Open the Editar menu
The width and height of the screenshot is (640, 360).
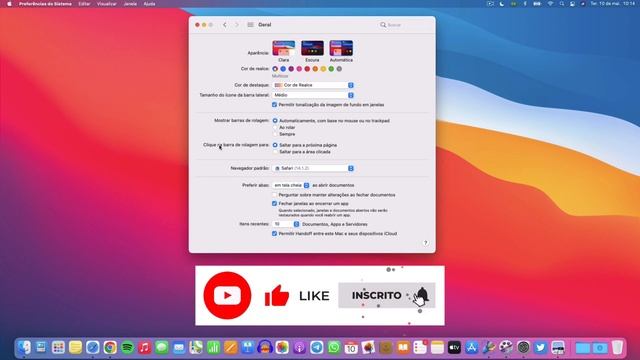tap(84, 4)
